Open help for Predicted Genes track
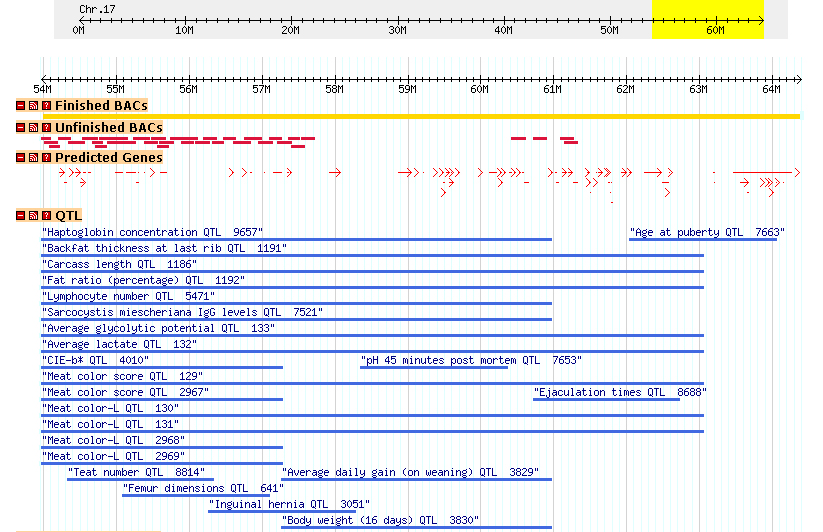The image size is (823, 532). (x=46, y=158)
